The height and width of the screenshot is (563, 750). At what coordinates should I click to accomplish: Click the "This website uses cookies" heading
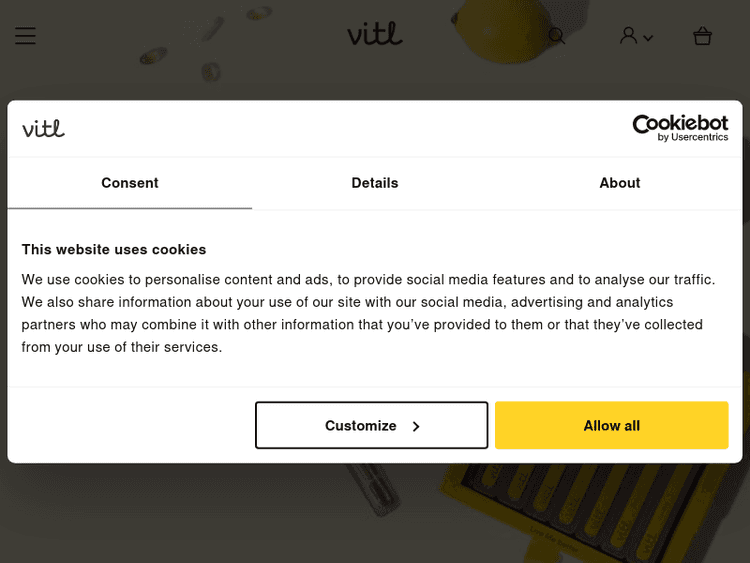tap(114, 249)
